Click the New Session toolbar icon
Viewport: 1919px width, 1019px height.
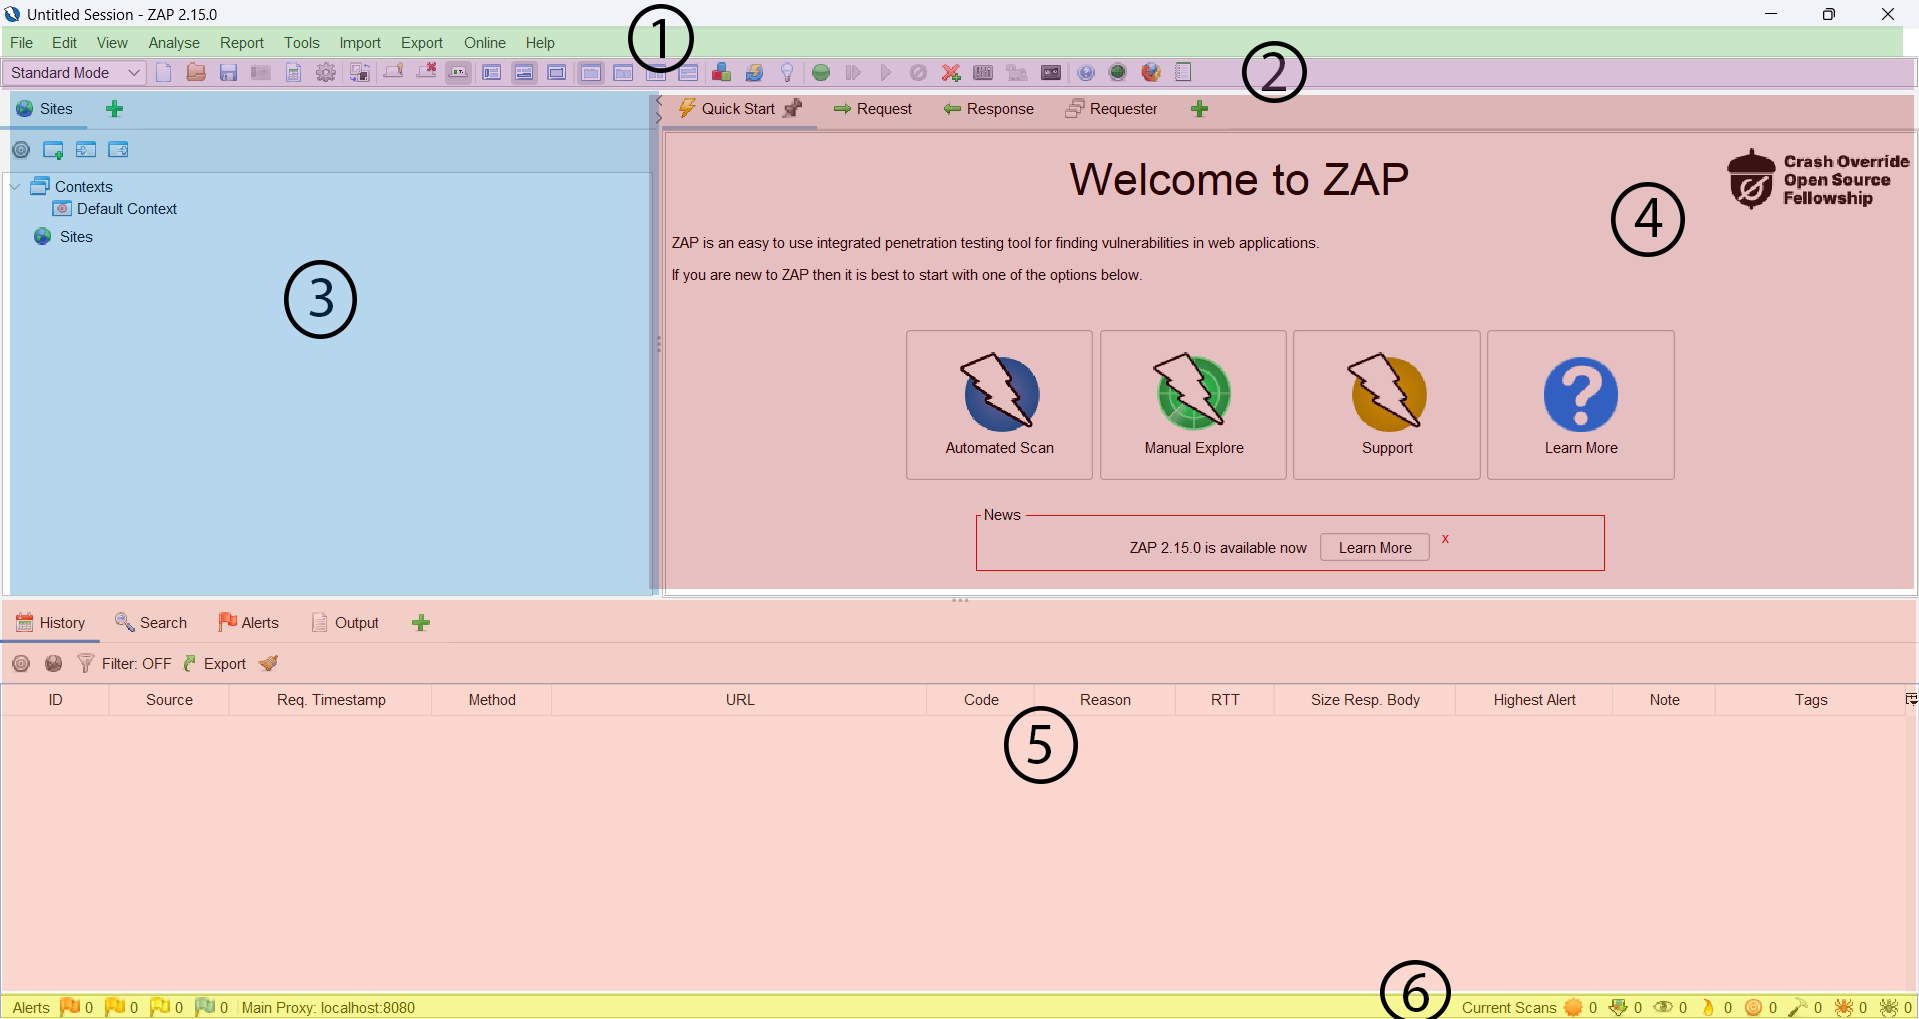pos(164,72)
